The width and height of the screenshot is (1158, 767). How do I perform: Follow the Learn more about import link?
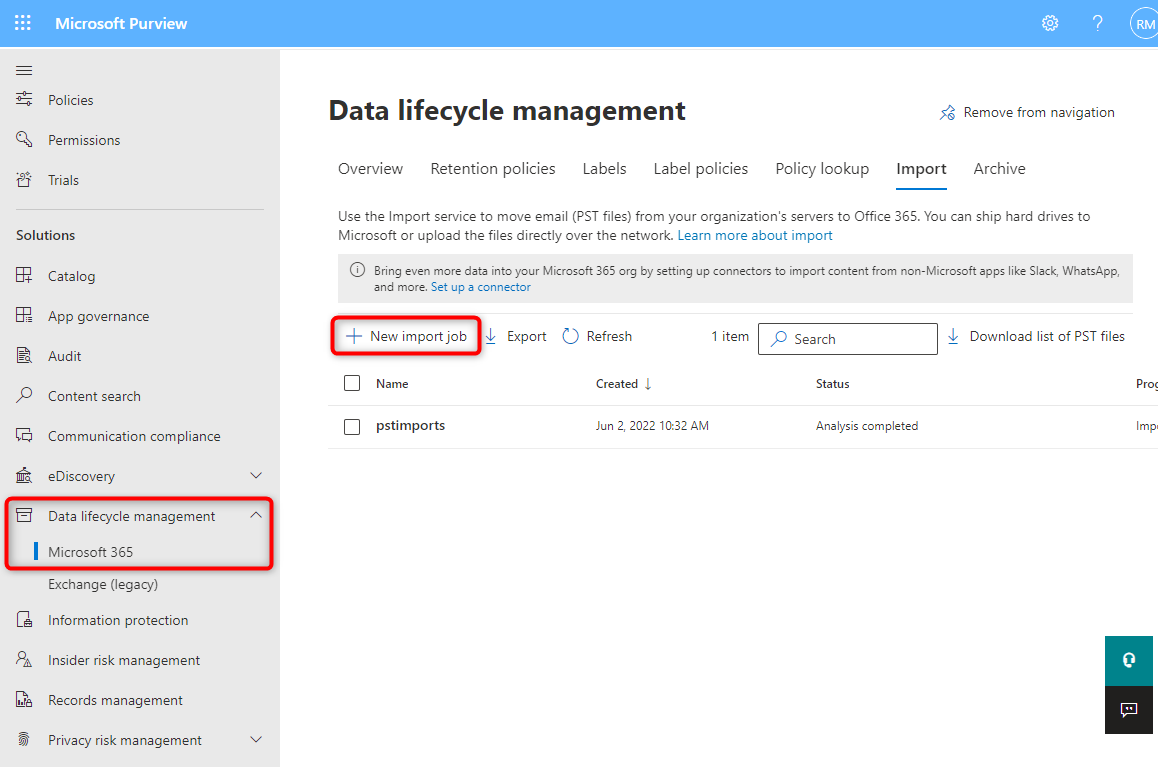click(754, 236)
